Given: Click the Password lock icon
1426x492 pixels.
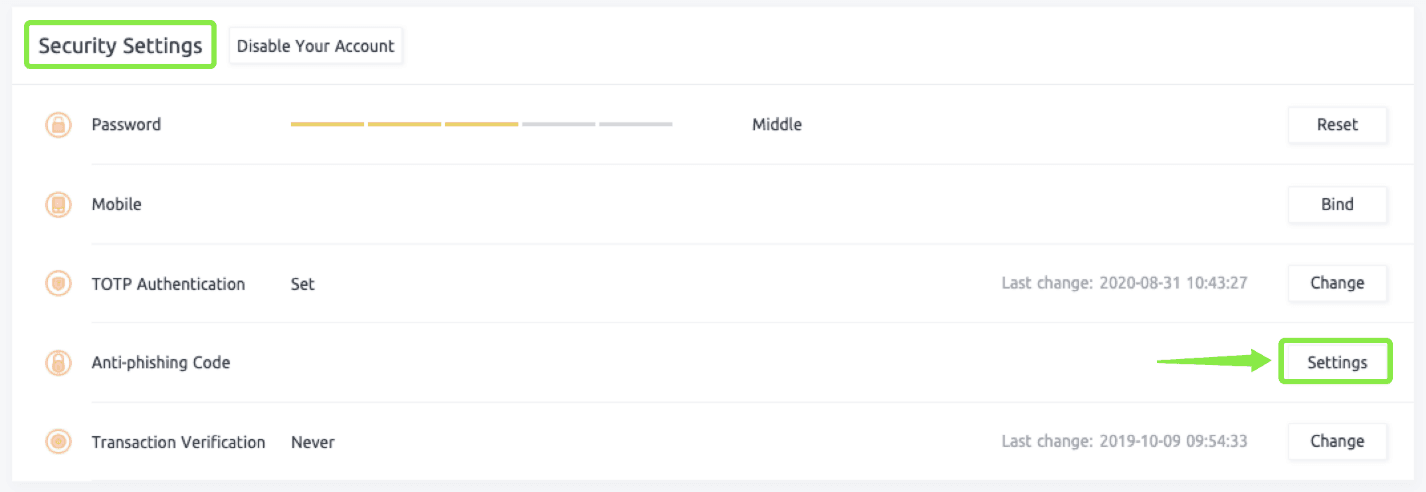Looking at the screenshot, I should point(59,125).
